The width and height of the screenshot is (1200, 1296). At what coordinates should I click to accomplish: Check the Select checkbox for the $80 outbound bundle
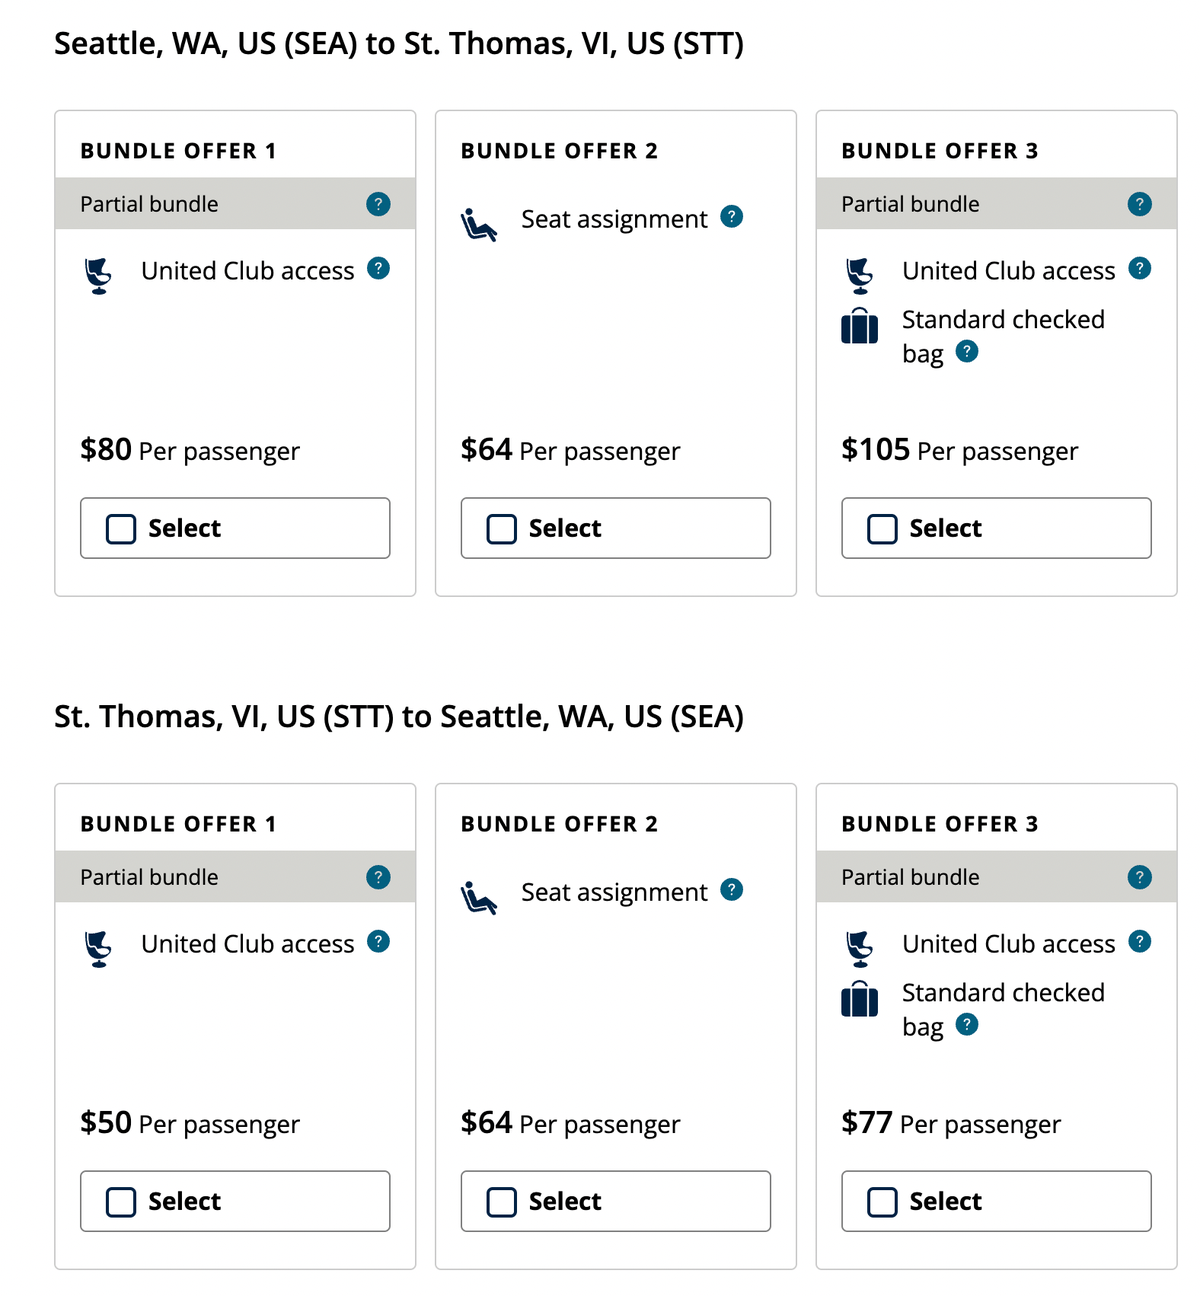tap(120, 528)
